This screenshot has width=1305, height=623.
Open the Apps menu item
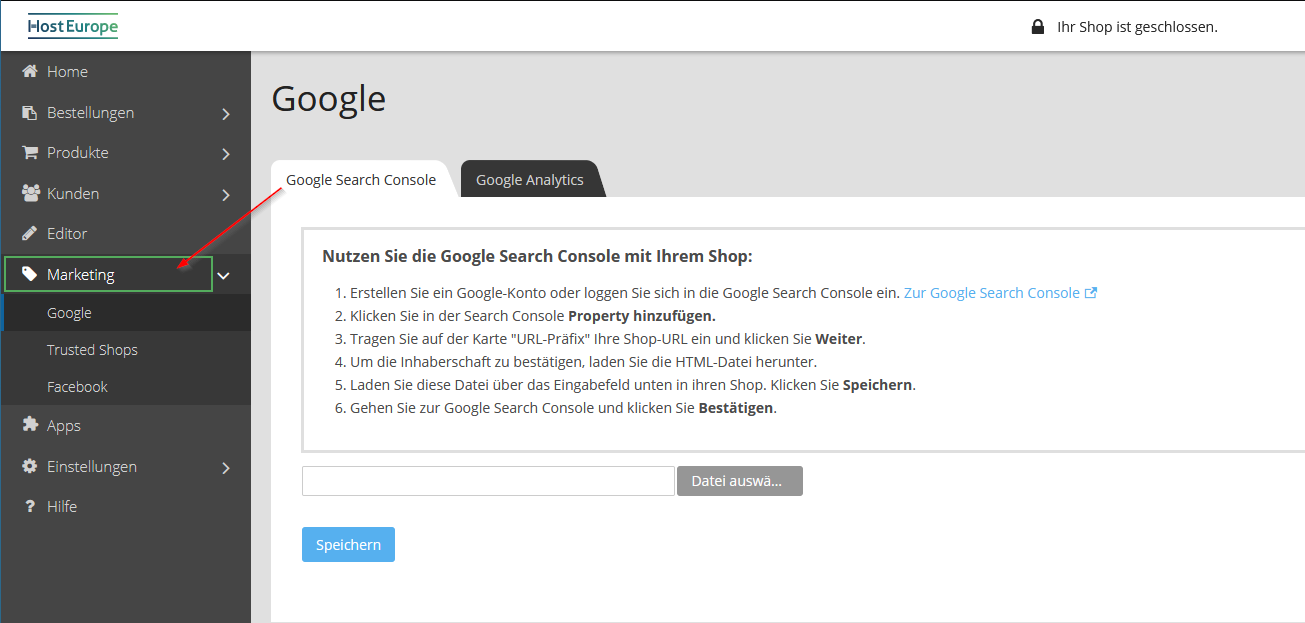click(x=125, y=425)
